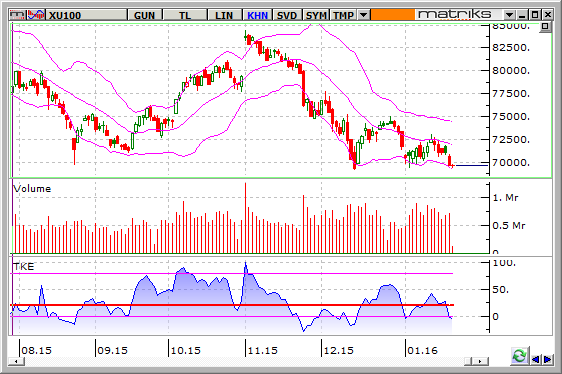Click the matriks logo text
Screen dimensions: 562x374
tap(454, 14)
